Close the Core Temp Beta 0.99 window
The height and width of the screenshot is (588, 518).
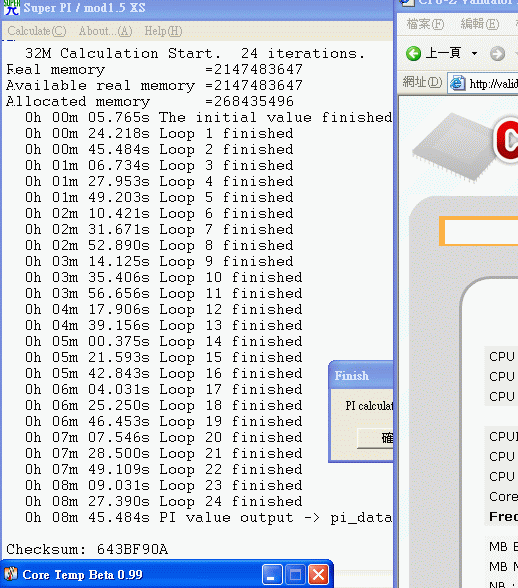[x=318, y=574]
